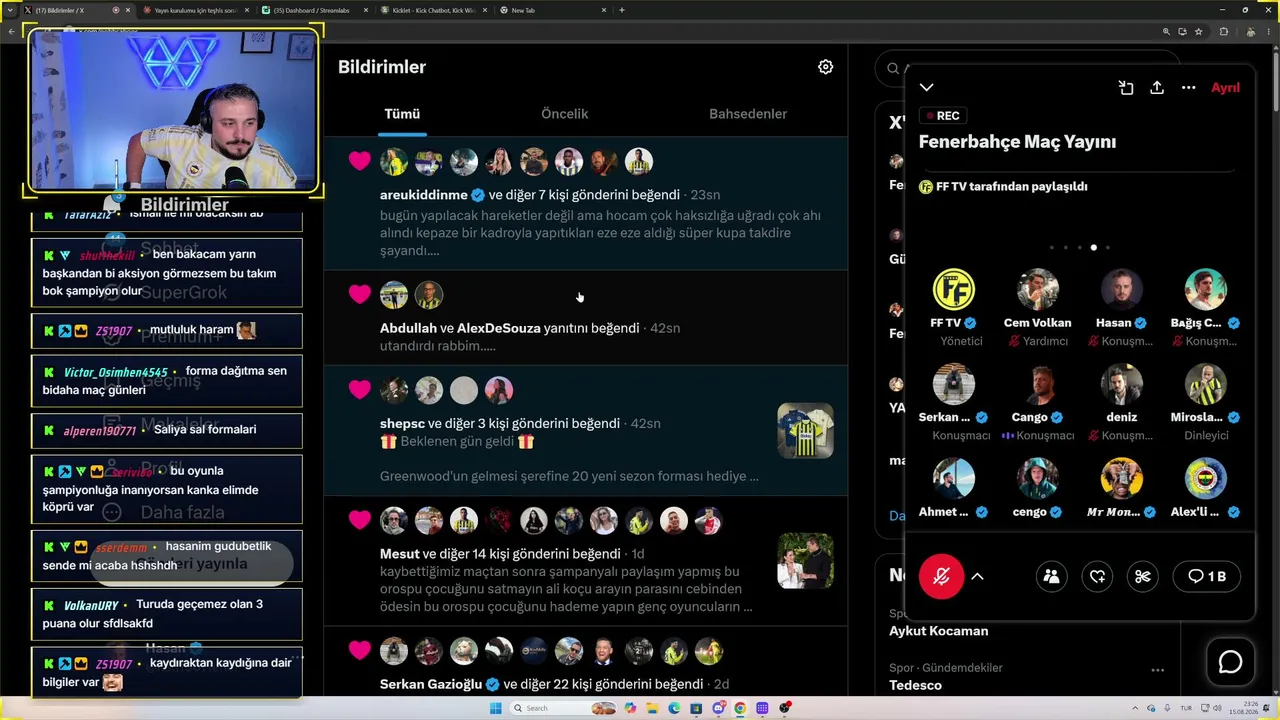Screen dimensions: 1280x720
Task: Switch to the Öncelik tab
Action: pos(565,114)
